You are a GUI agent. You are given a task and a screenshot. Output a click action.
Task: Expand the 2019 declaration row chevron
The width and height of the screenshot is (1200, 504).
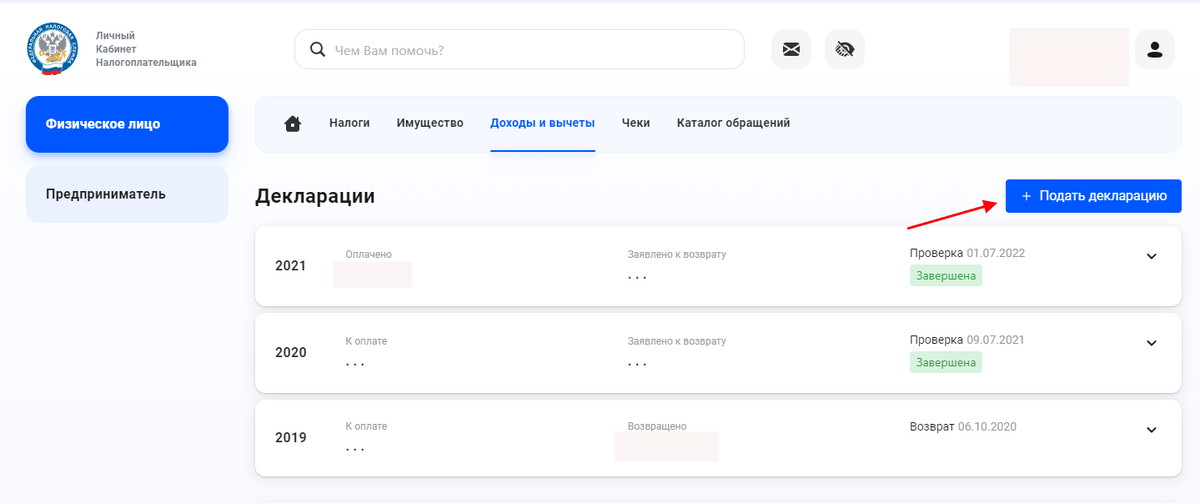point(1151,430)
